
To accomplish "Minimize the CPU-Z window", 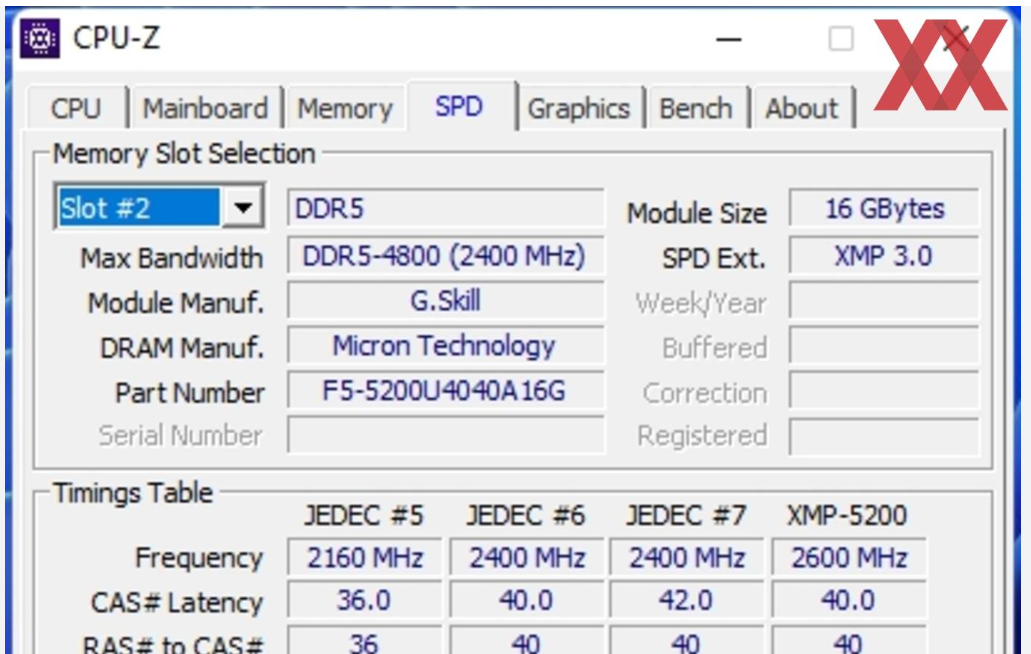I will (x=729, y=40).
